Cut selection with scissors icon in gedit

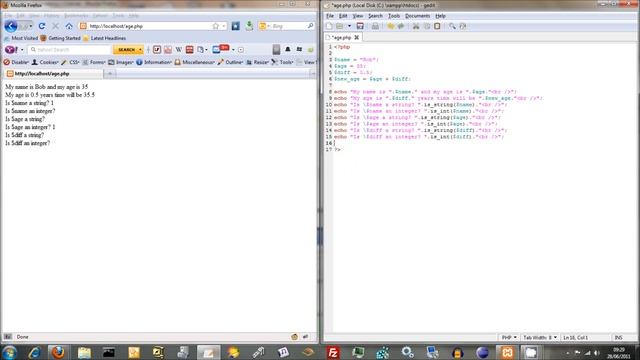pos(416,26)
